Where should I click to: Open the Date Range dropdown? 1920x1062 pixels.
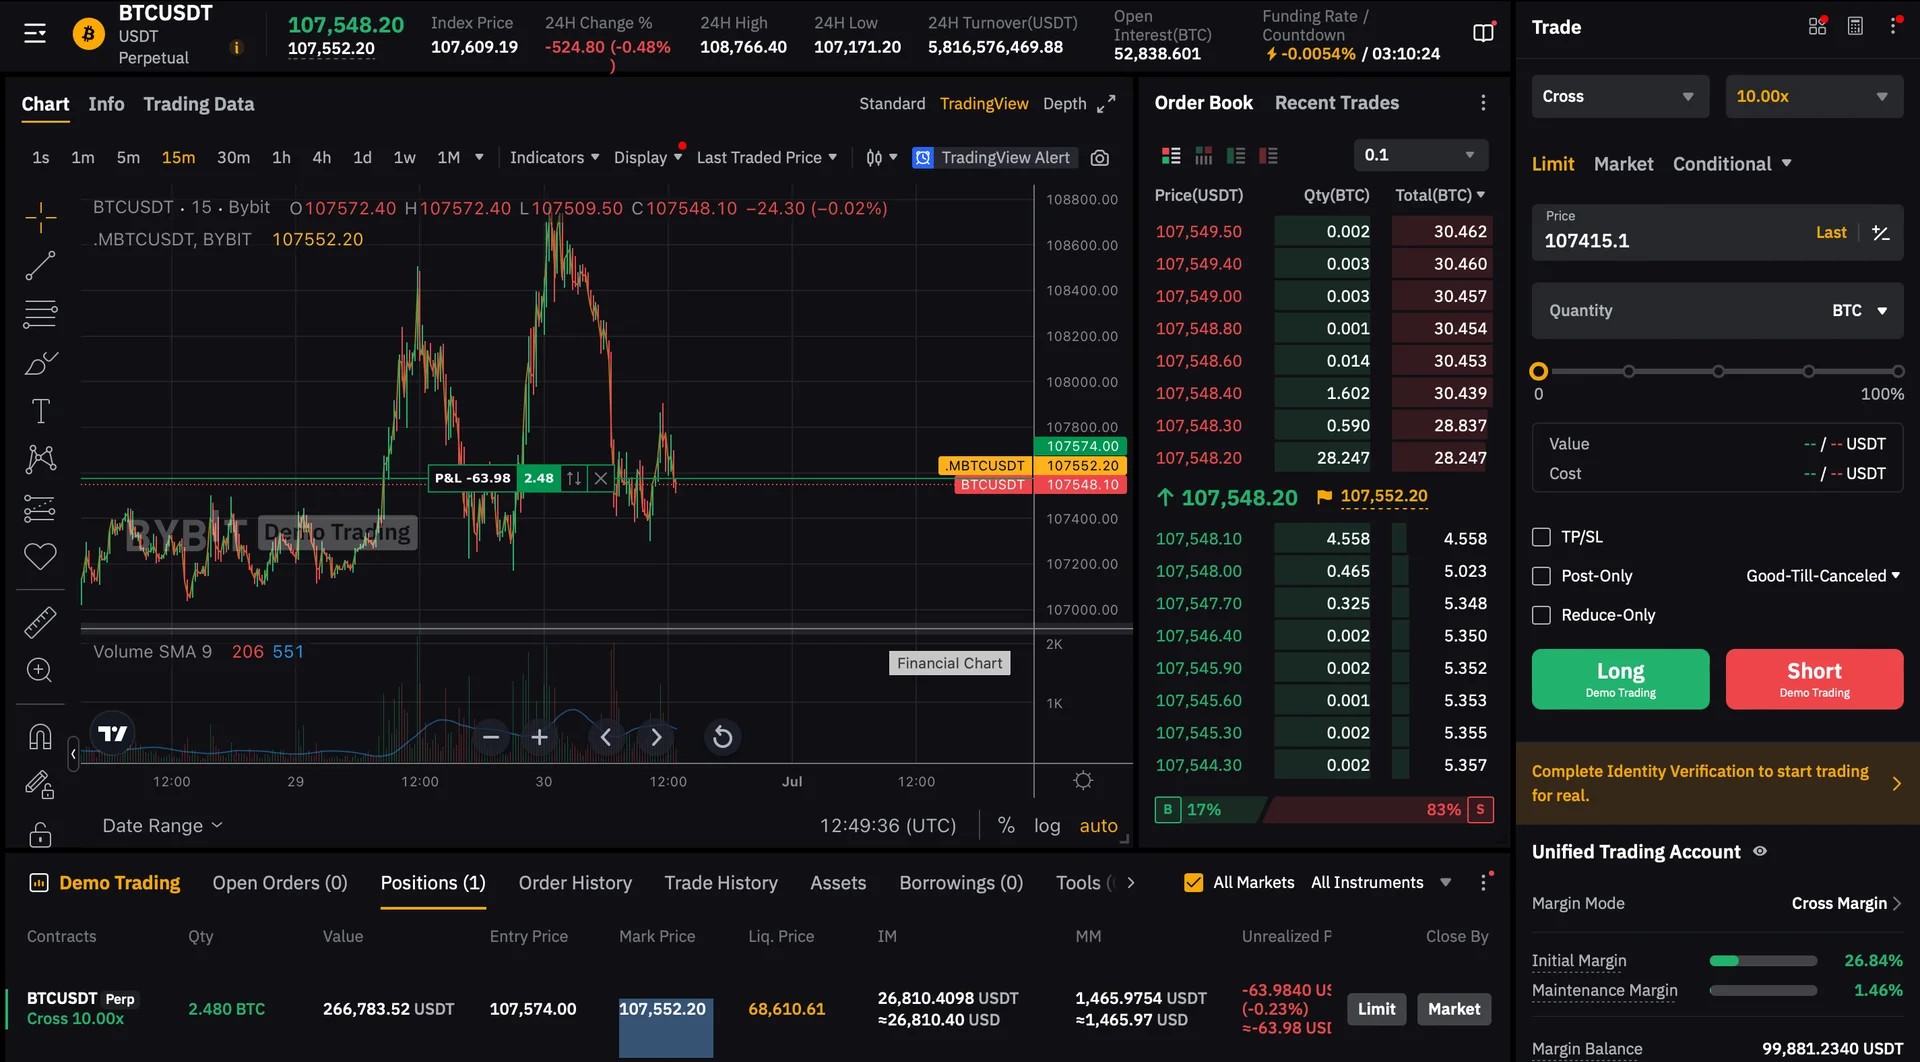click(162, 826)
